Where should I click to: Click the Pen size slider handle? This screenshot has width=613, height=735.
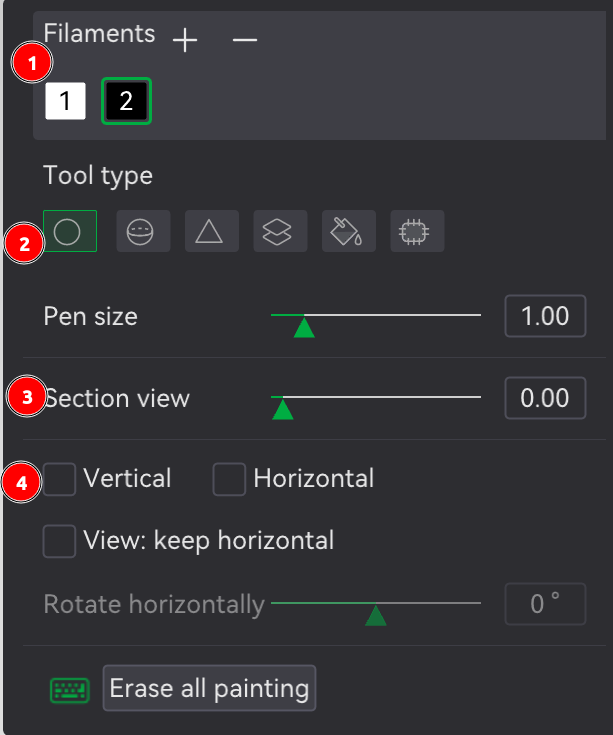[x=304, y=328]
